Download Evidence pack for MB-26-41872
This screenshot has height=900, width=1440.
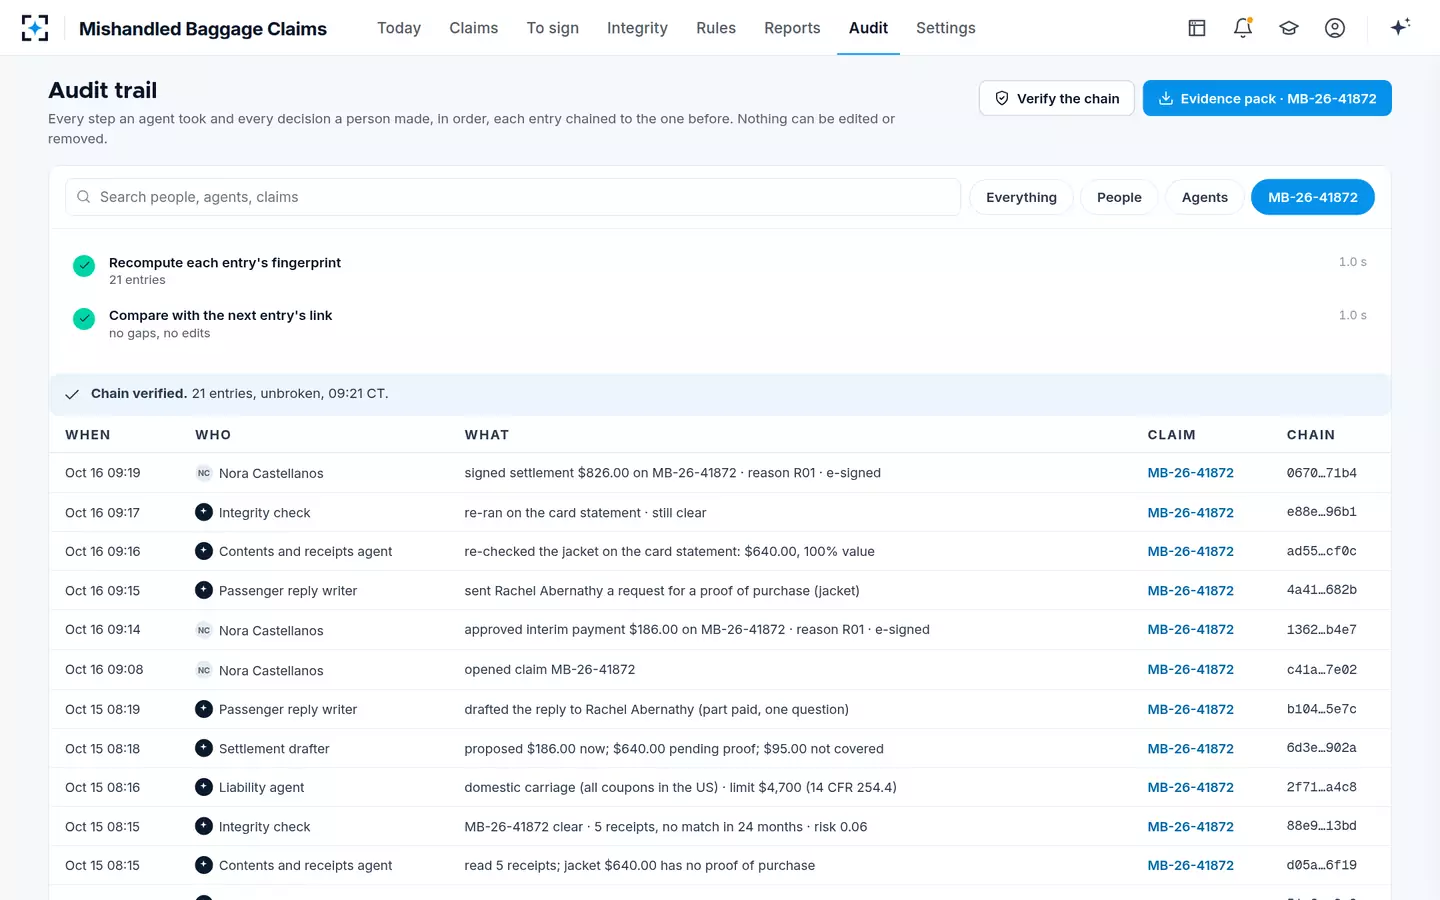[x=1267, y=98]
